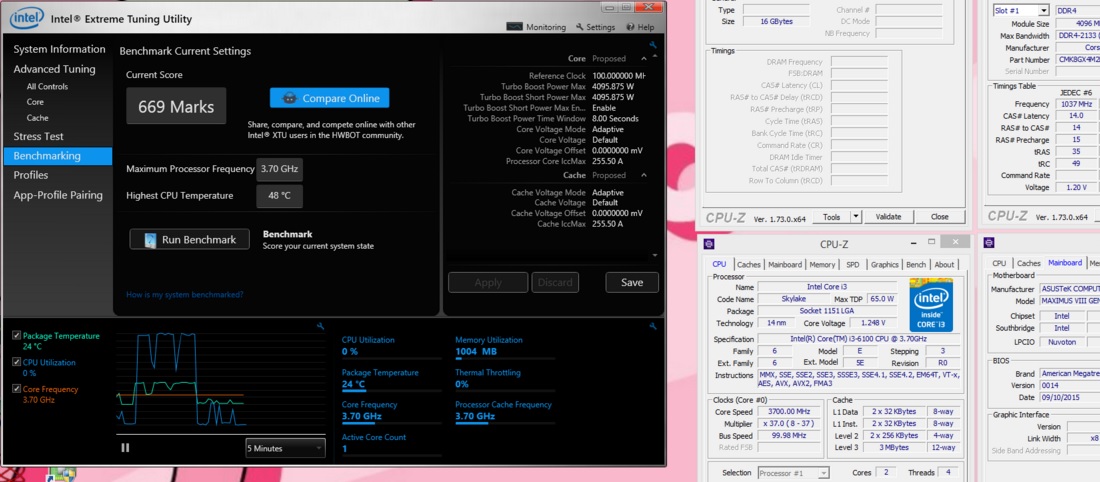Viewport: 1100px width, 482px height.
Task: Click Memory Utilization 1004 MB value
Action: [x=476, y=352]
